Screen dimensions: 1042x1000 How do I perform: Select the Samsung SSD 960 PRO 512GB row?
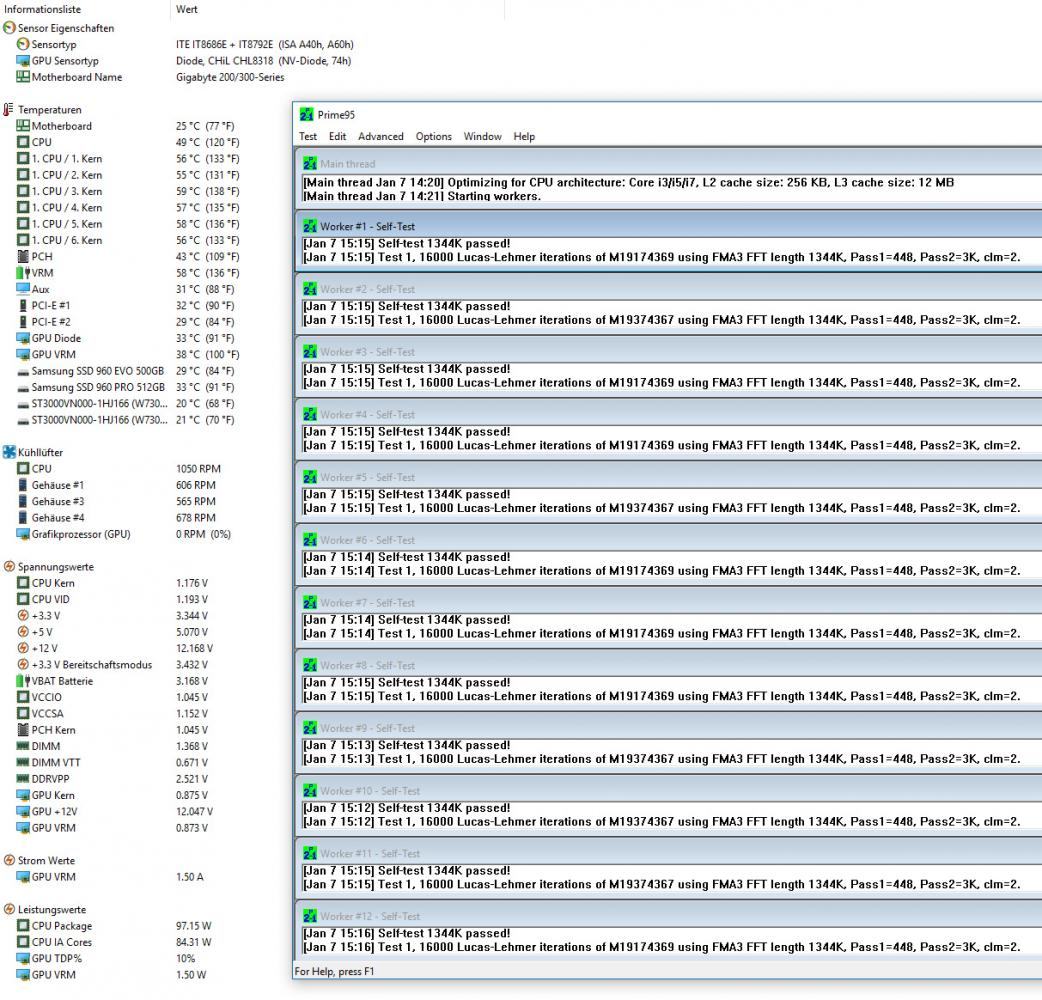coord(126,387)
